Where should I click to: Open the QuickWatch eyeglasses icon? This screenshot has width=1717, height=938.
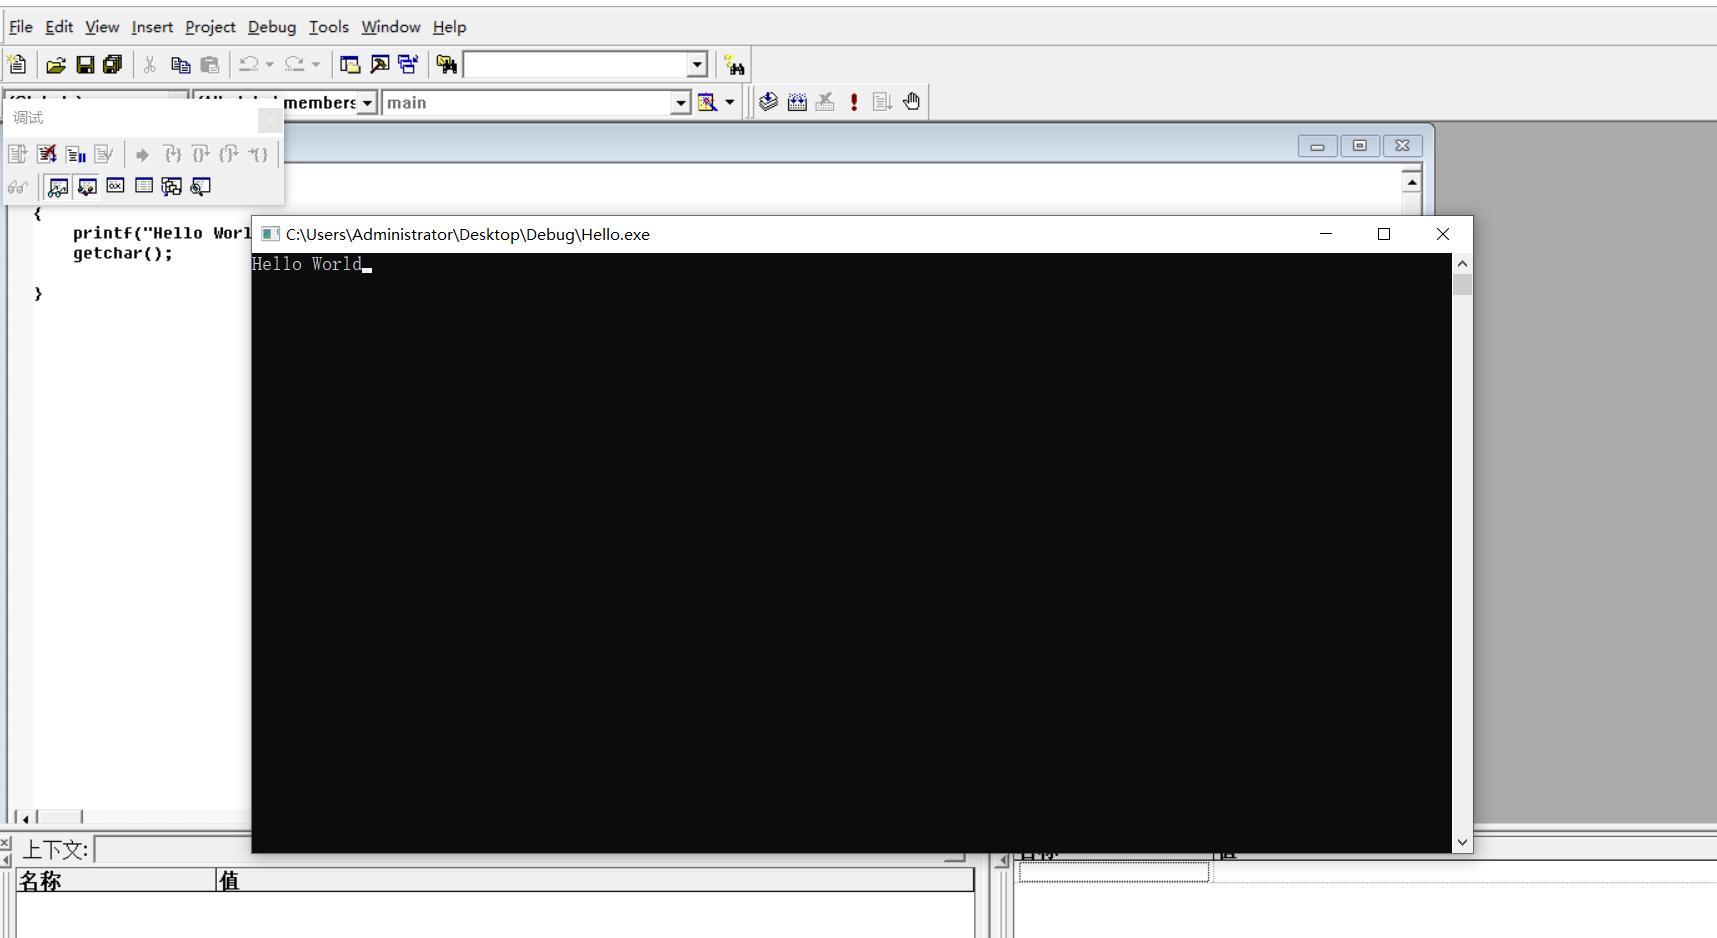17,187
